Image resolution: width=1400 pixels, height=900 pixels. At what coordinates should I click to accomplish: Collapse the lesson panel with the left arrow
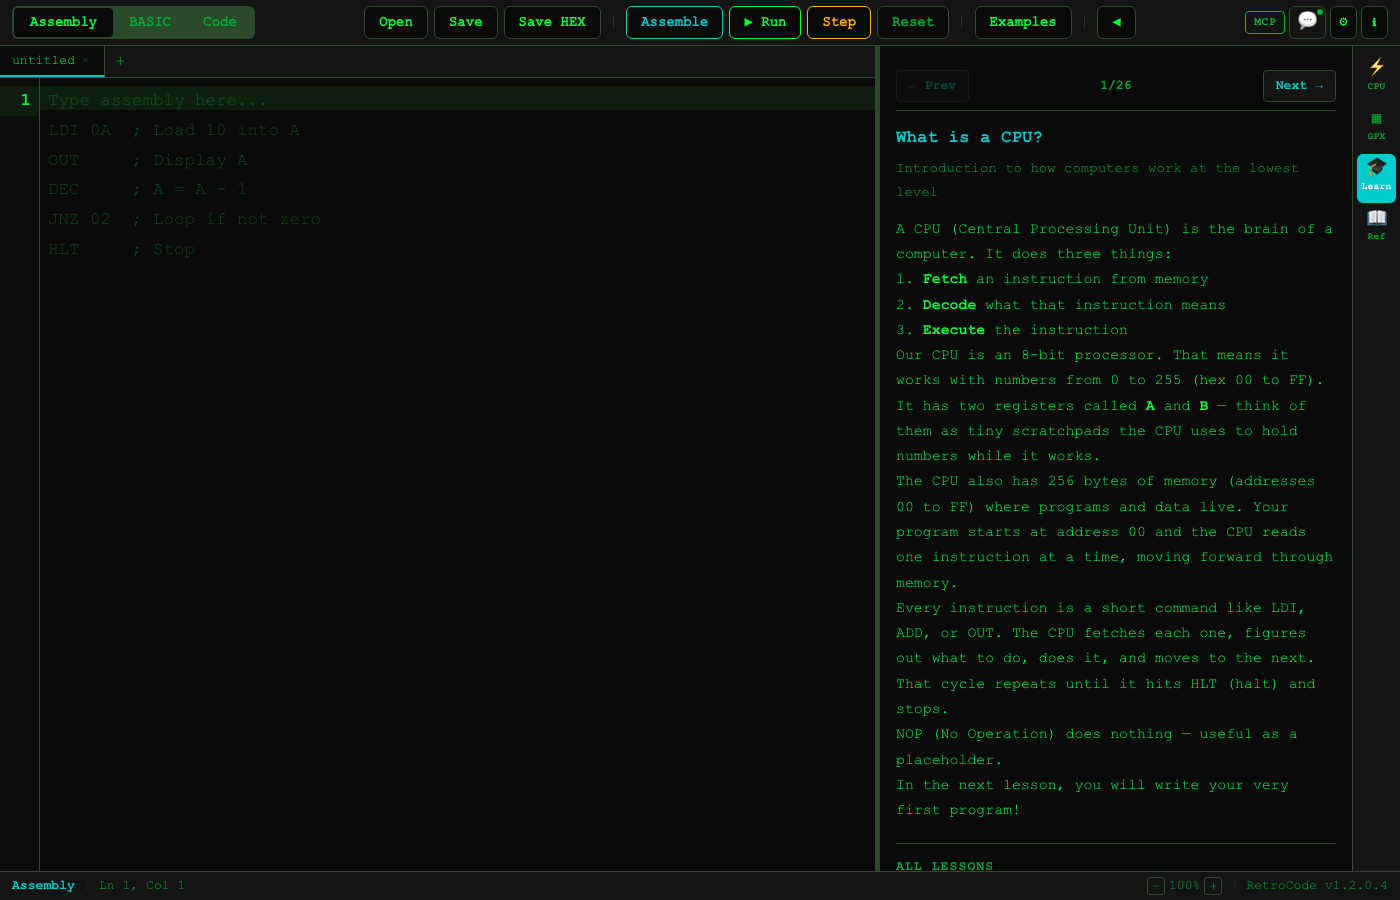pos(1116,22)
